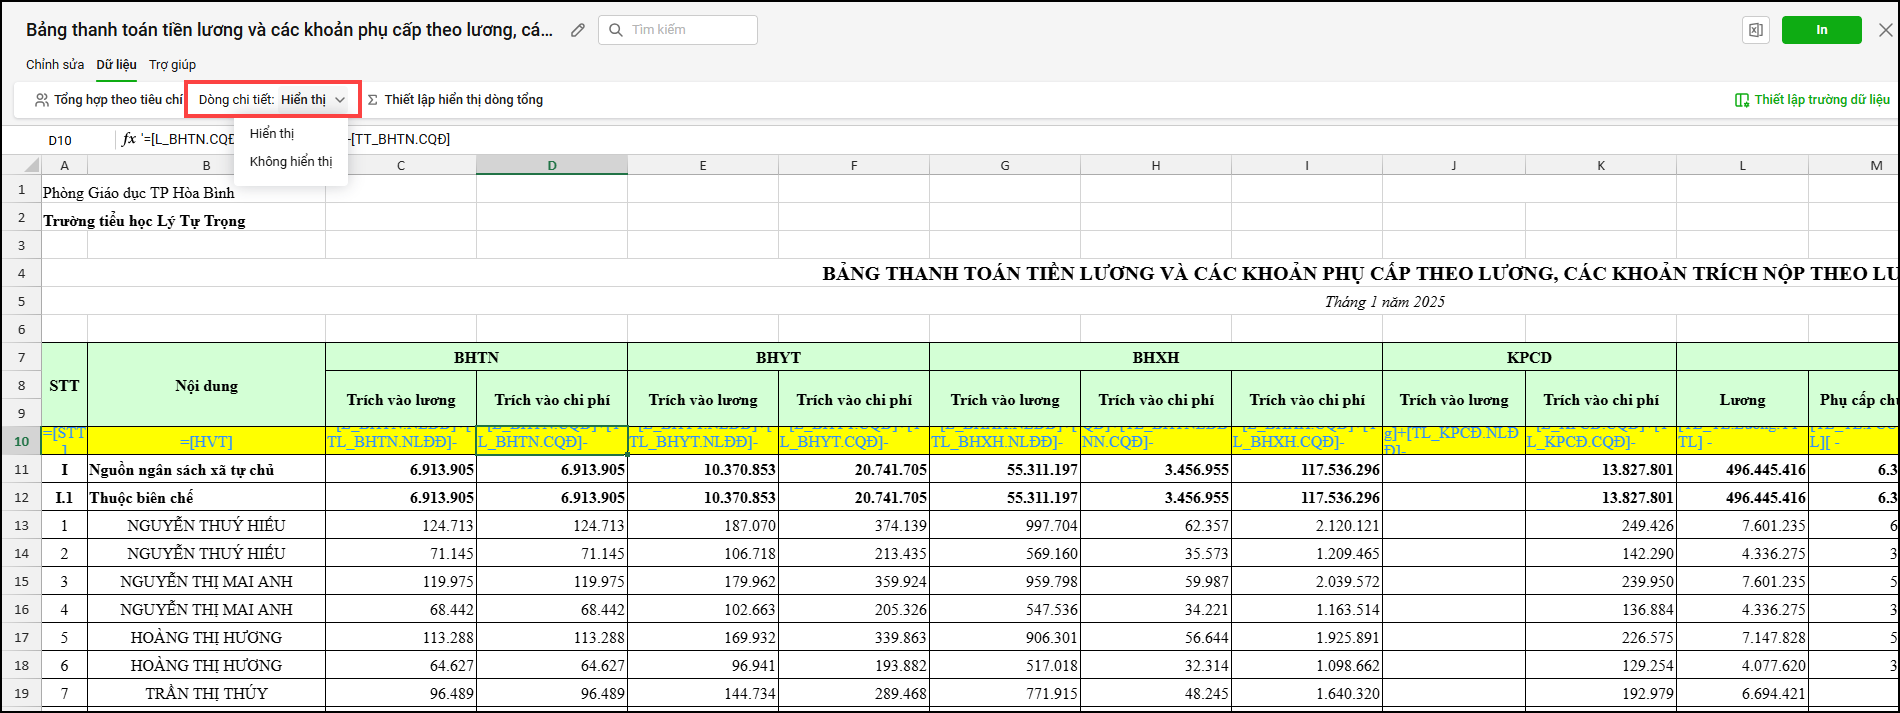Select row 10 header

click(21, 441)
